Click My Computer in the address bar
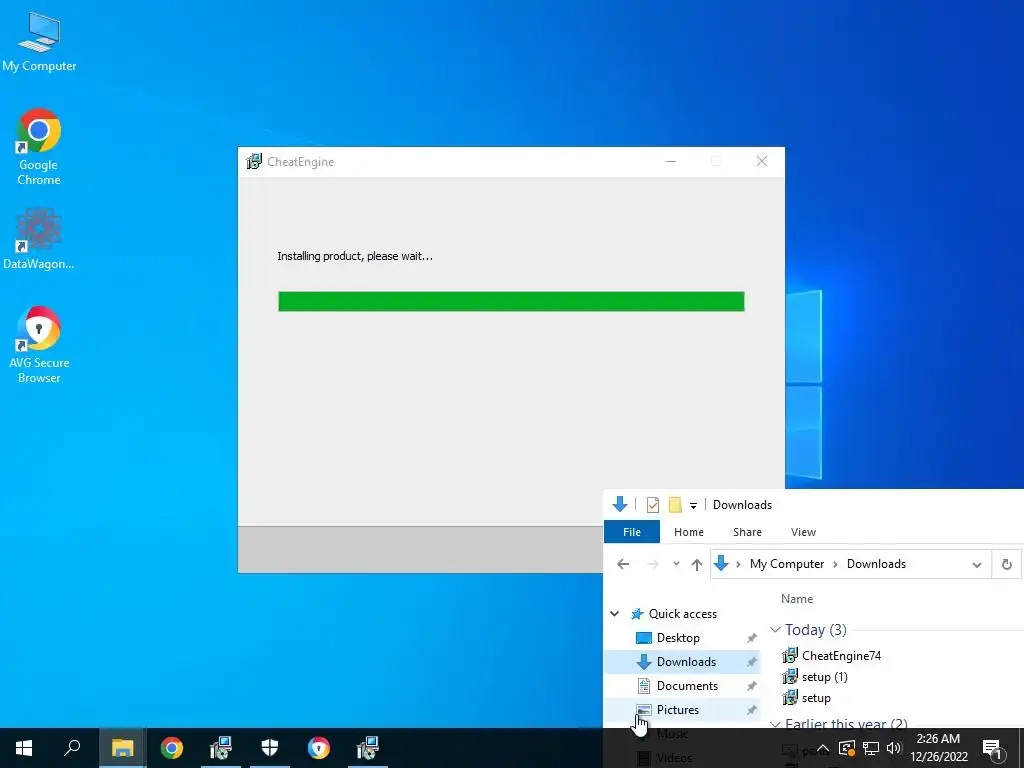Image resolution: width=1024 pixels, height=768 pixels. coord(786,564)
